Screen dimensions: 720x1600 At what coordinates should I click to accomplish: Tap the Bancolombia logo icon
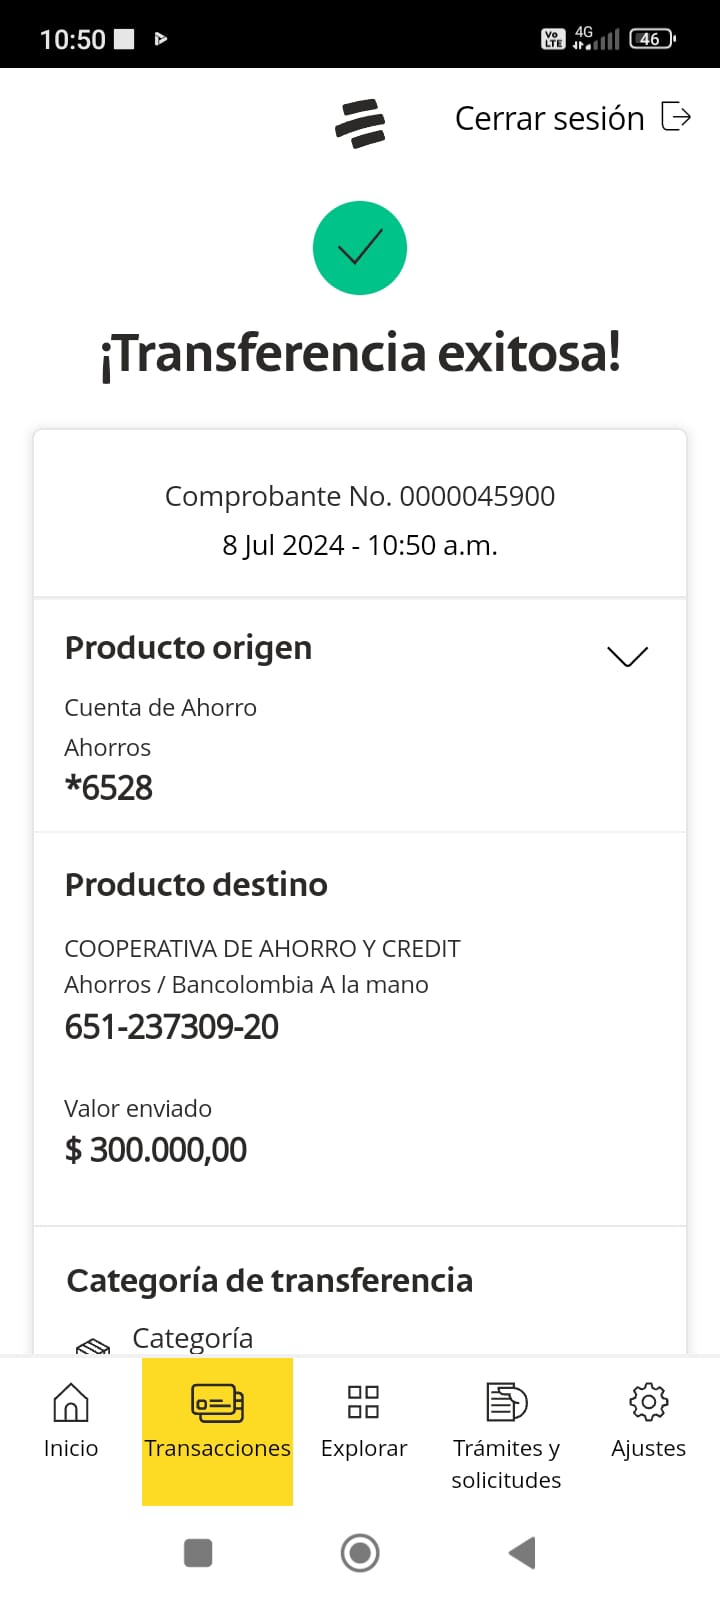click(360, 124)
